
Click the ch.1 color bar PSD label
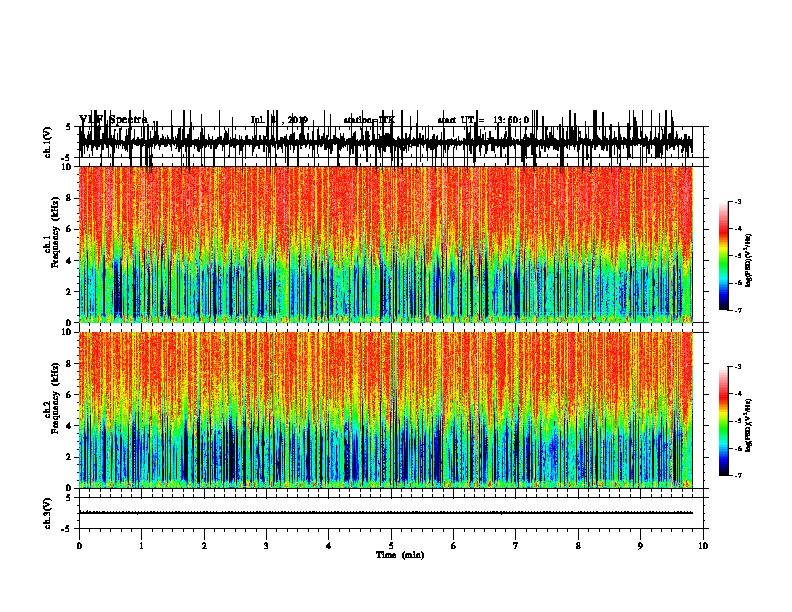click(748, 261)
